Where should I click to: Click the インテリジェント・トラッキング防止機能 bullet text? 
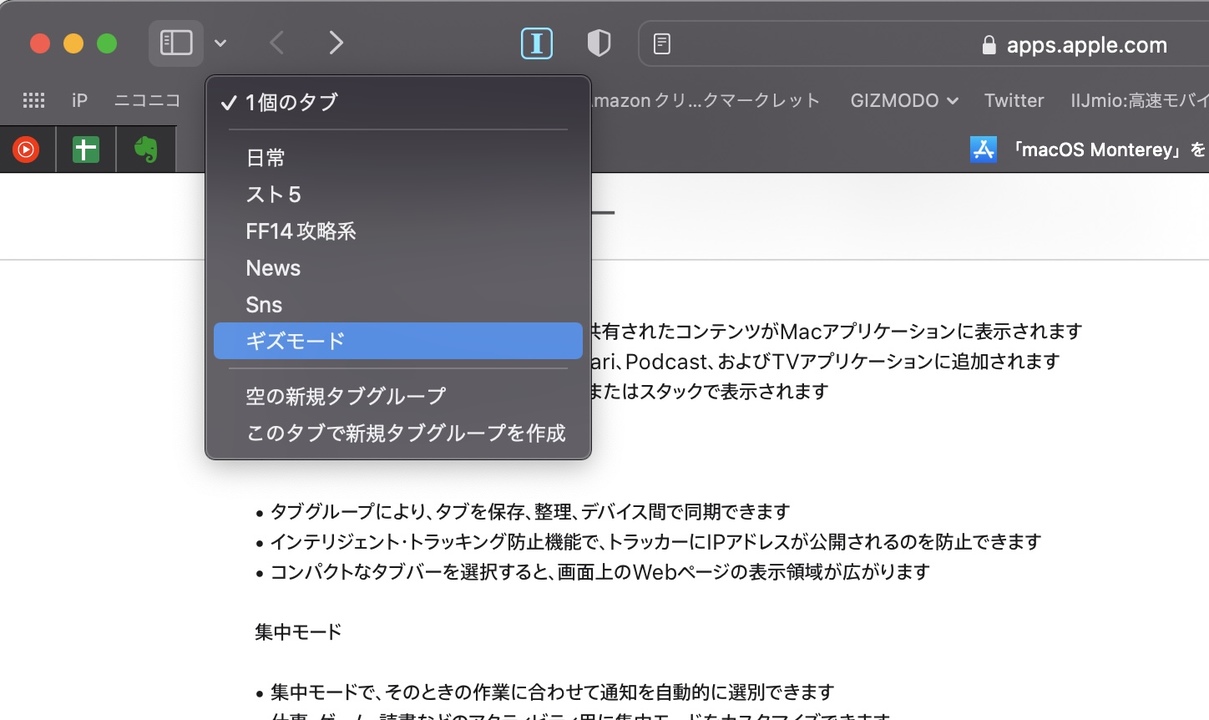(656, 542)
